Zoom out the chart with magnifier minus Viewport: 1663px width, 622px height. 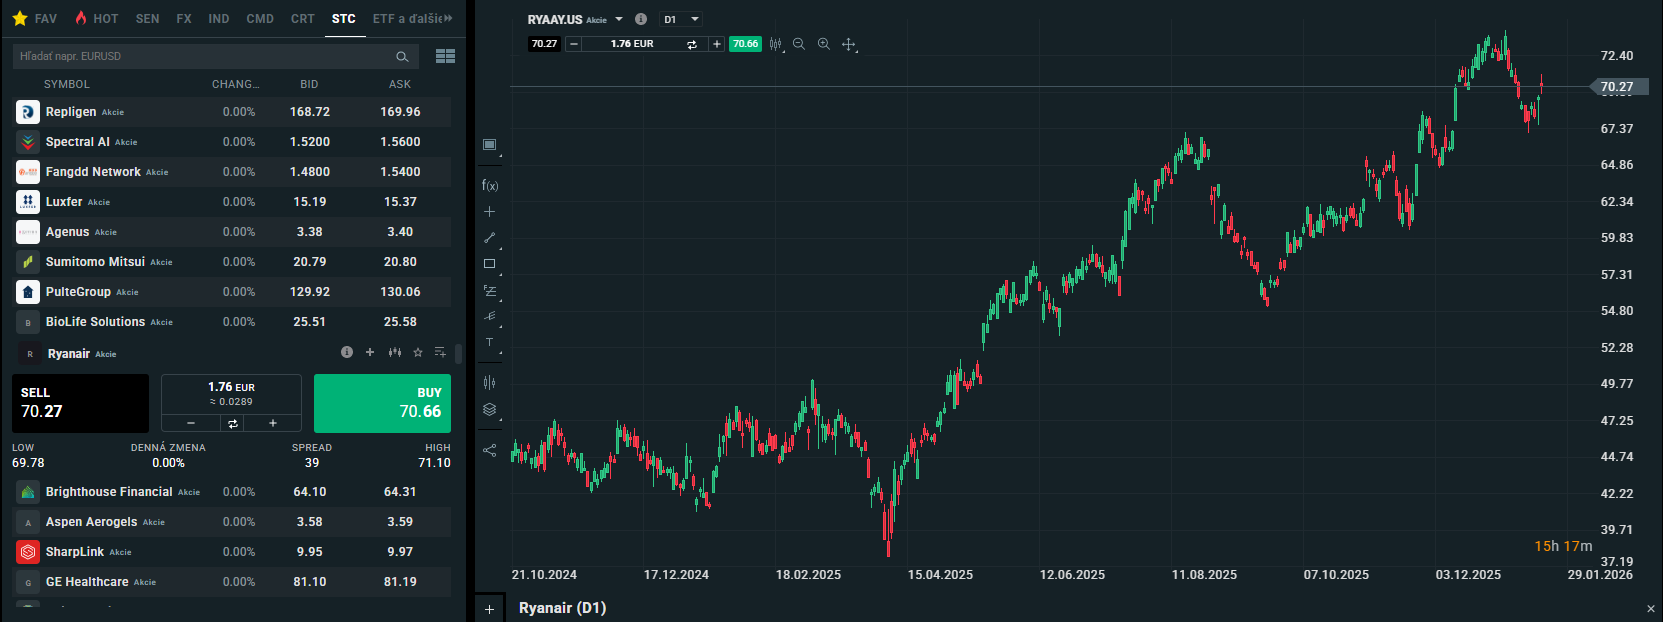coord(799,44)
